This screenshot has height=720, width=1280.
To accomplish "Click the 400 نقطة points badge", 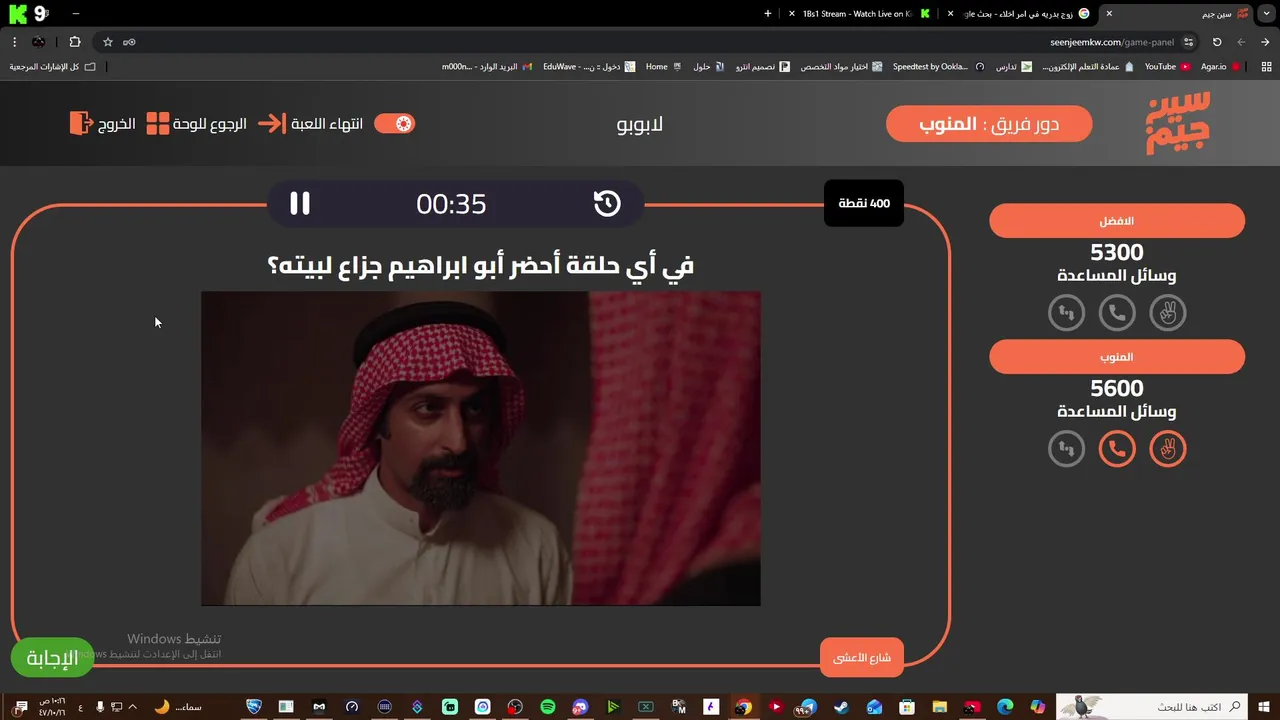I will [864, 203].
